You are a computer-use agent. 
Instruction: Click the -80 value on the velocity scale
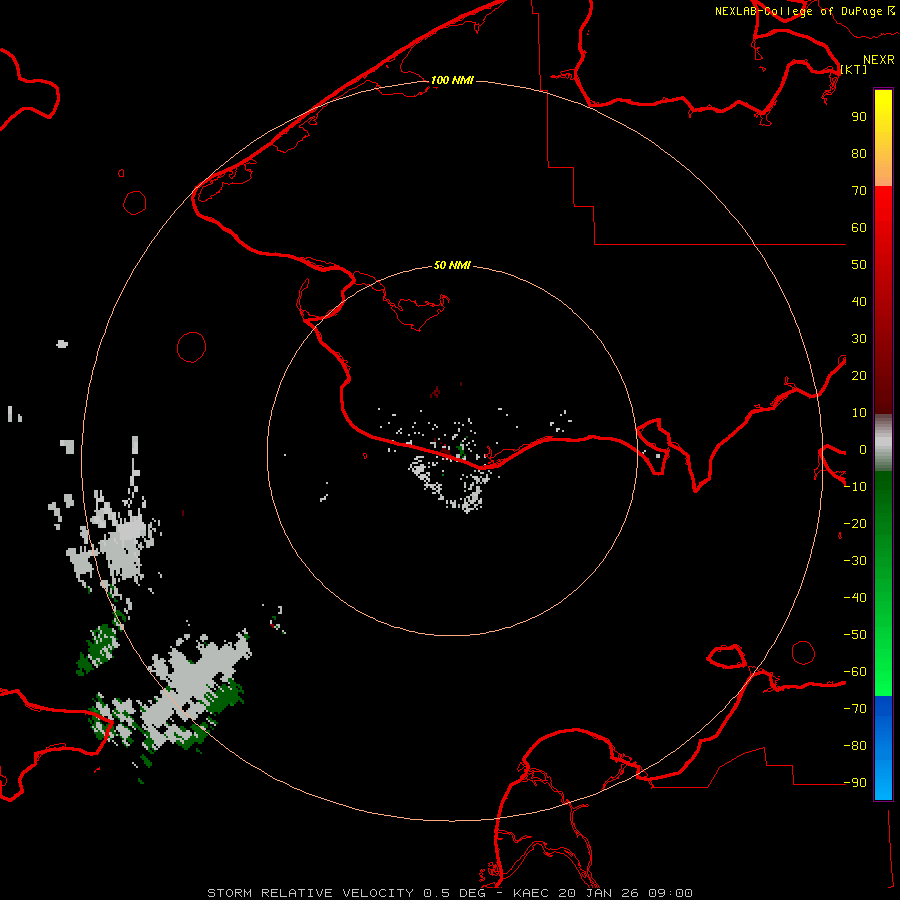855,746
